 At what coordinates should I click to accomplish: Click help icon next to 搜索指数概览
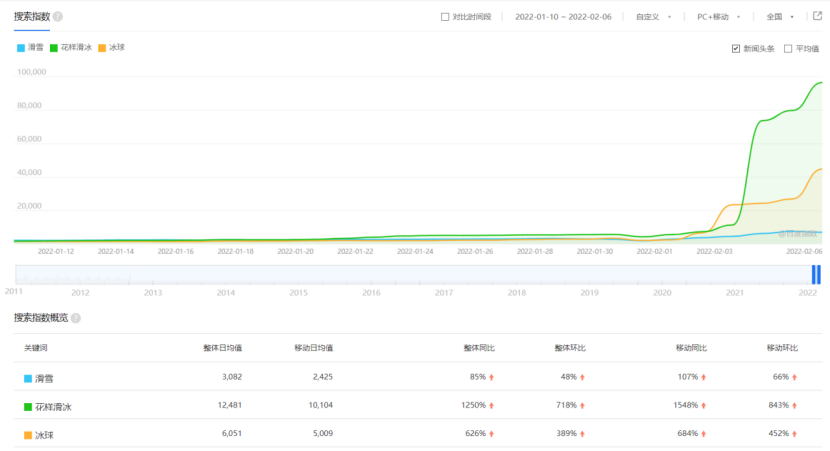76,318
